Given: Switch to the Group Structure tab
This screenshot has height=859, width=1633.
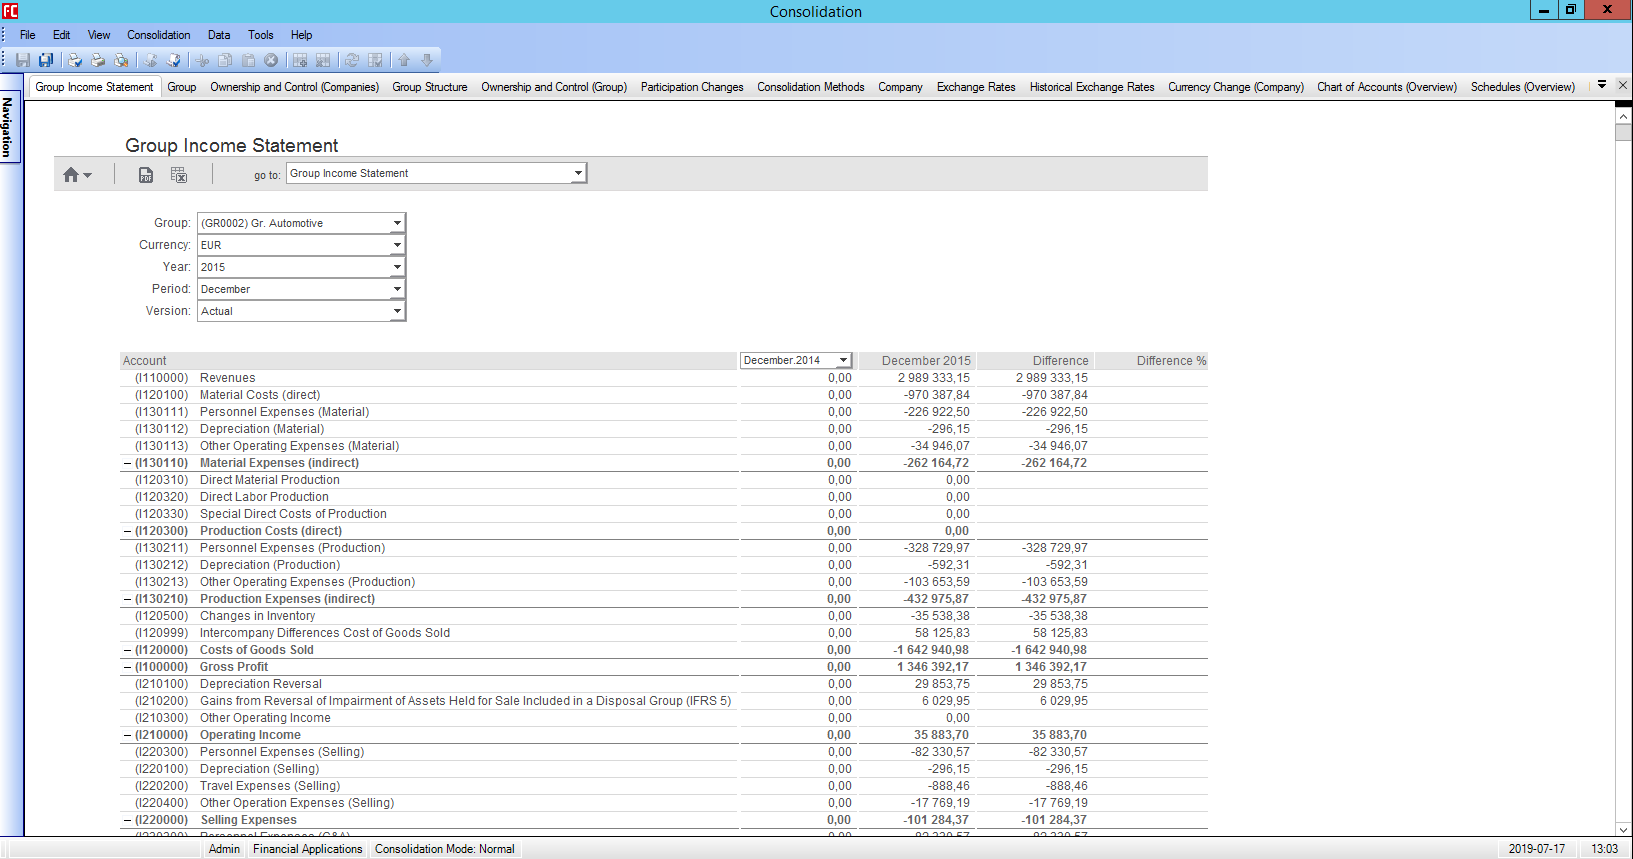Looking at the screenshot, I should 430,87.
